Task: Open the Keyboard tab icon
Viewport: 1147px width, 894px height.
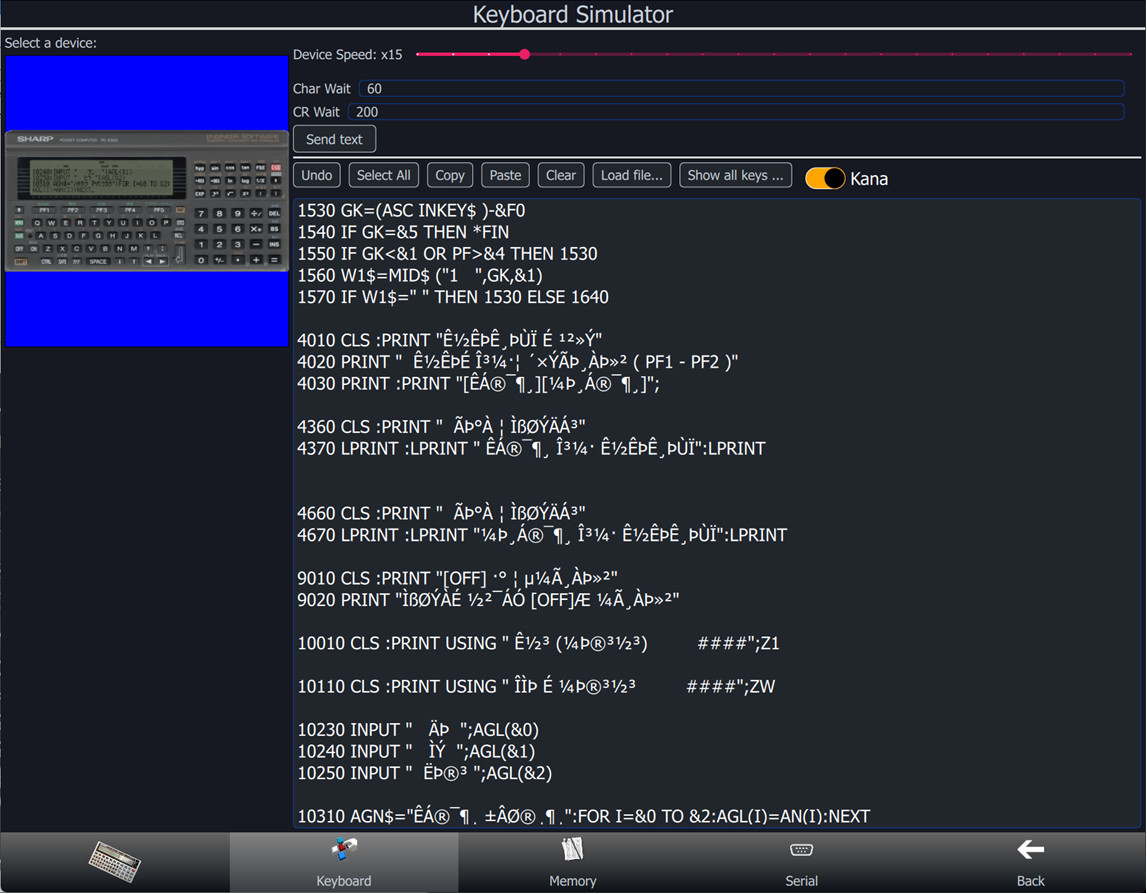Action: point(344,851)
